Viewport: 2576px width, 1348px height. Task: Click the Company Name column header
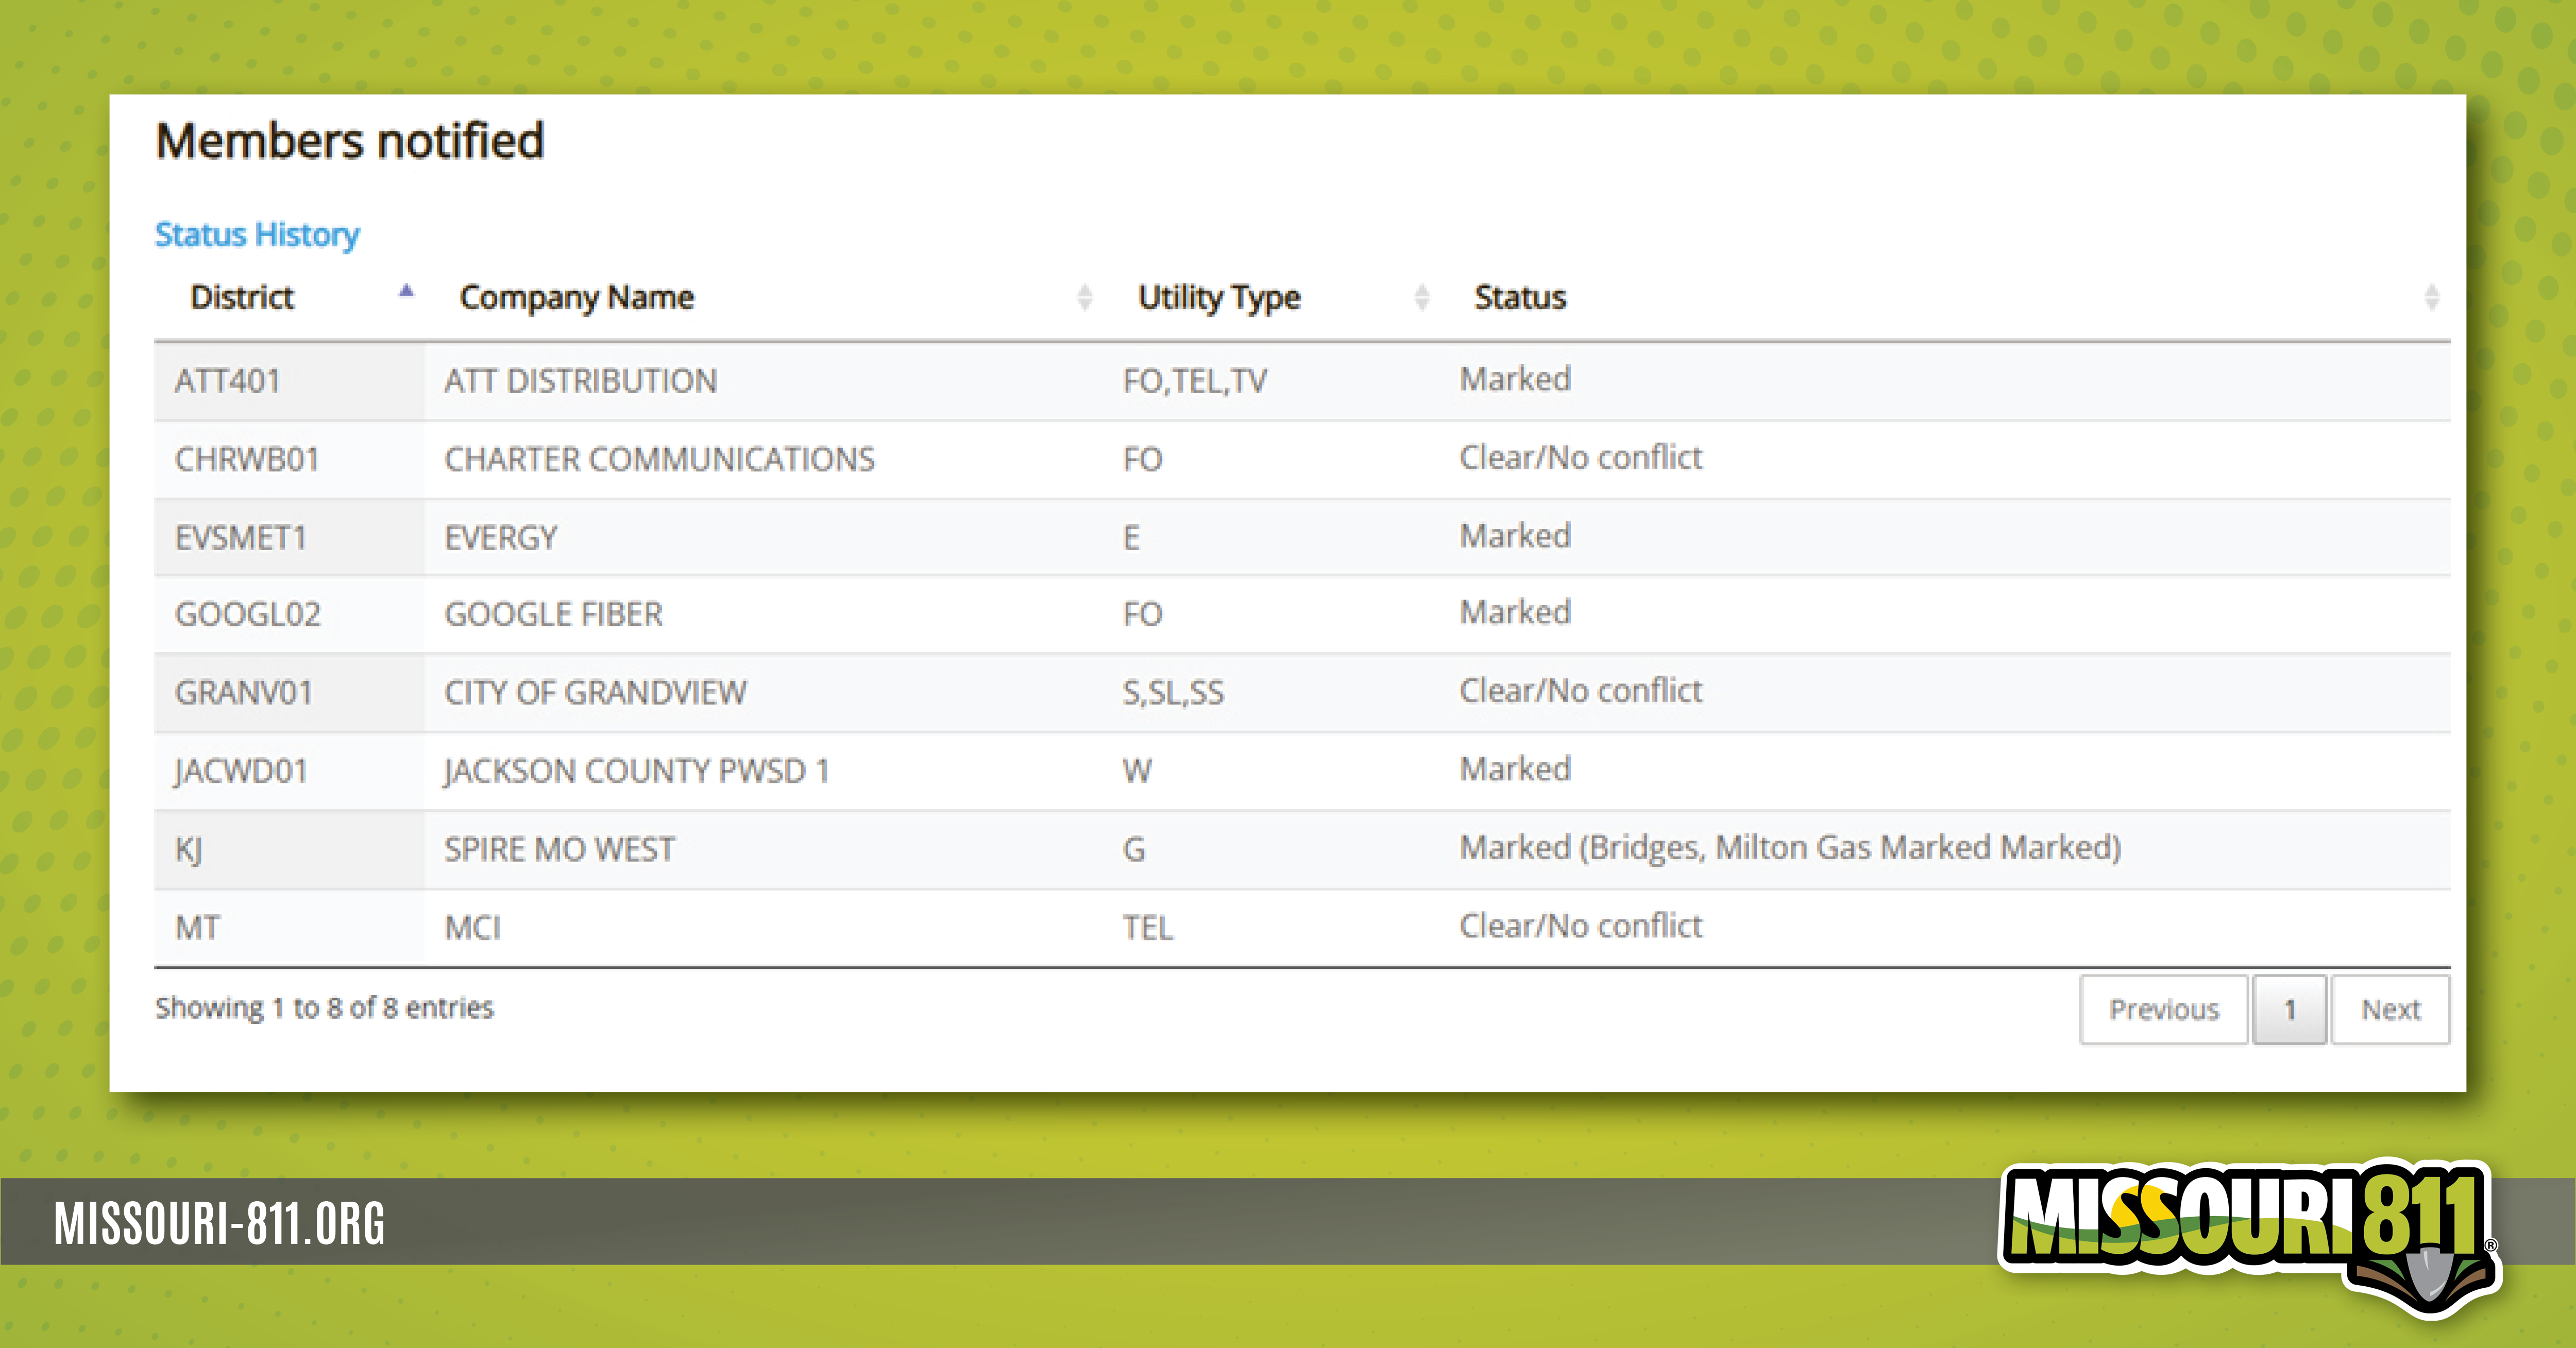coord(576,297)
